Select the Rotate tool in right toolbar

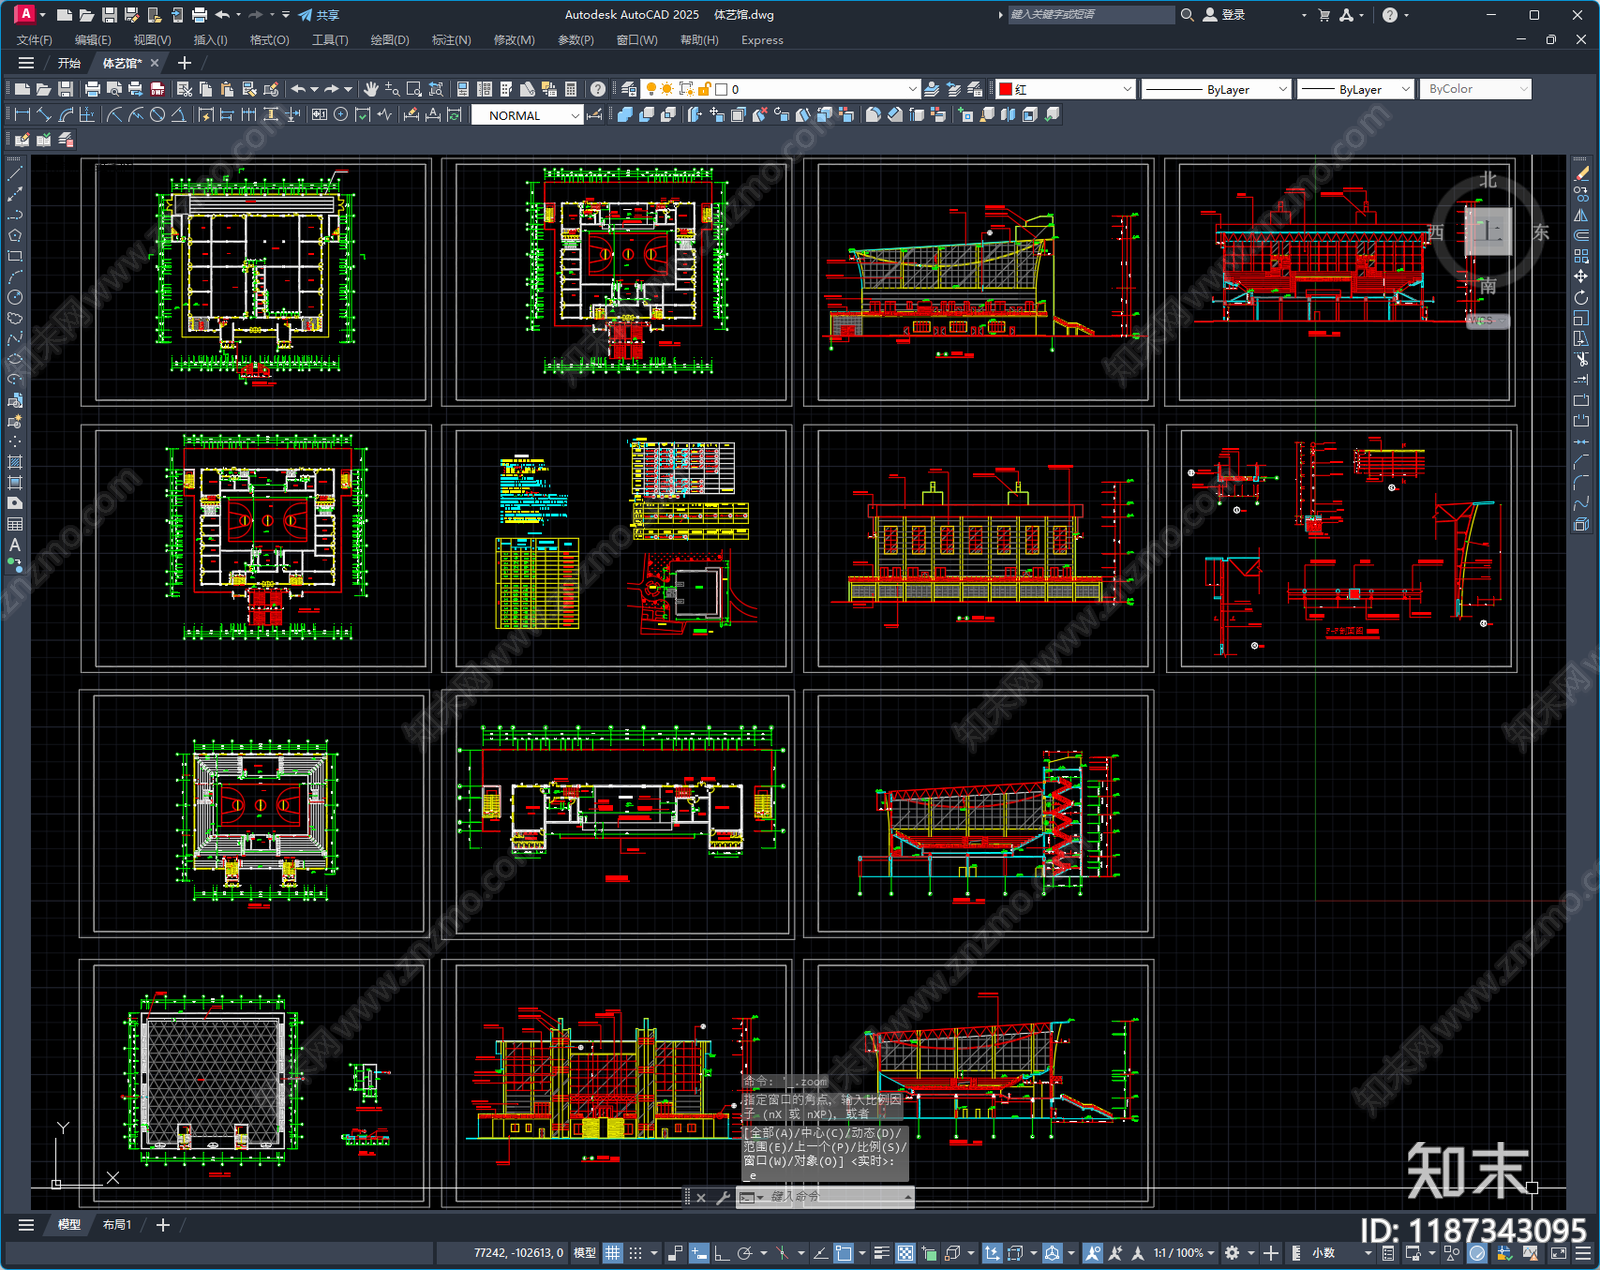[1581, 297]
